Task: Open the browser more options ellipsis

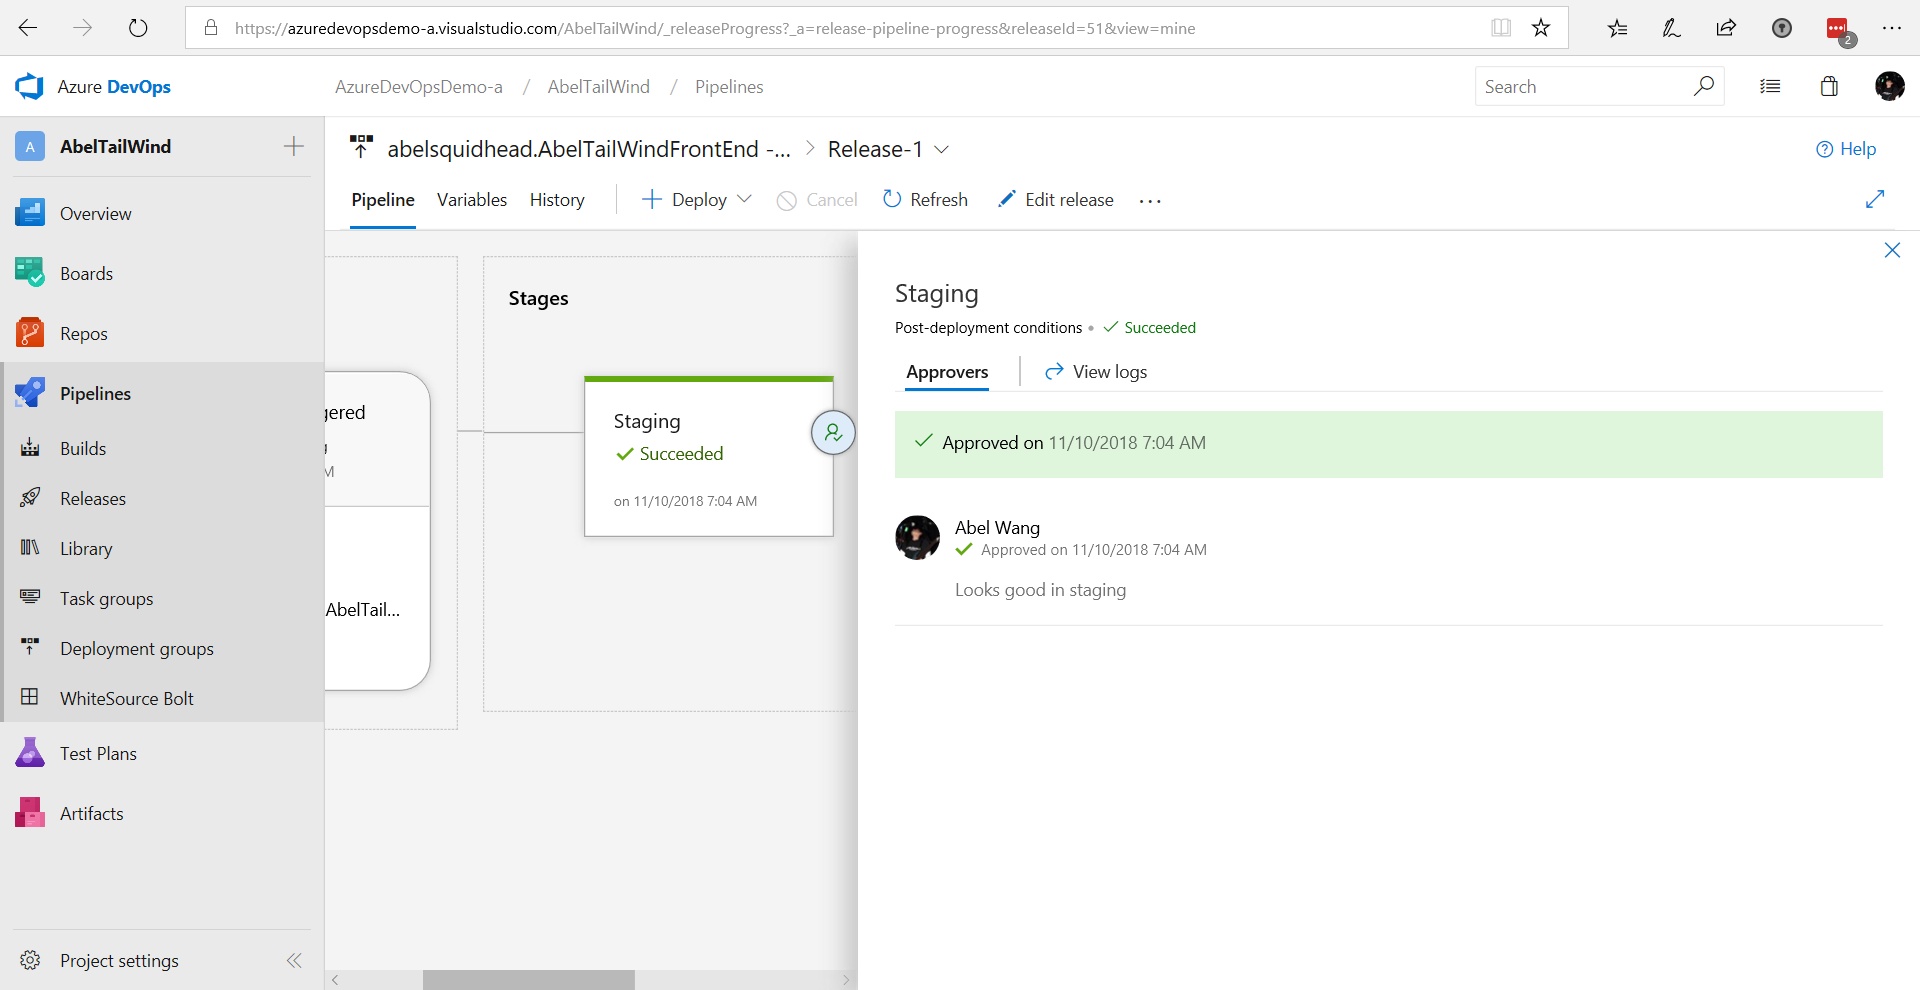Action: (x=1892, y=28)
